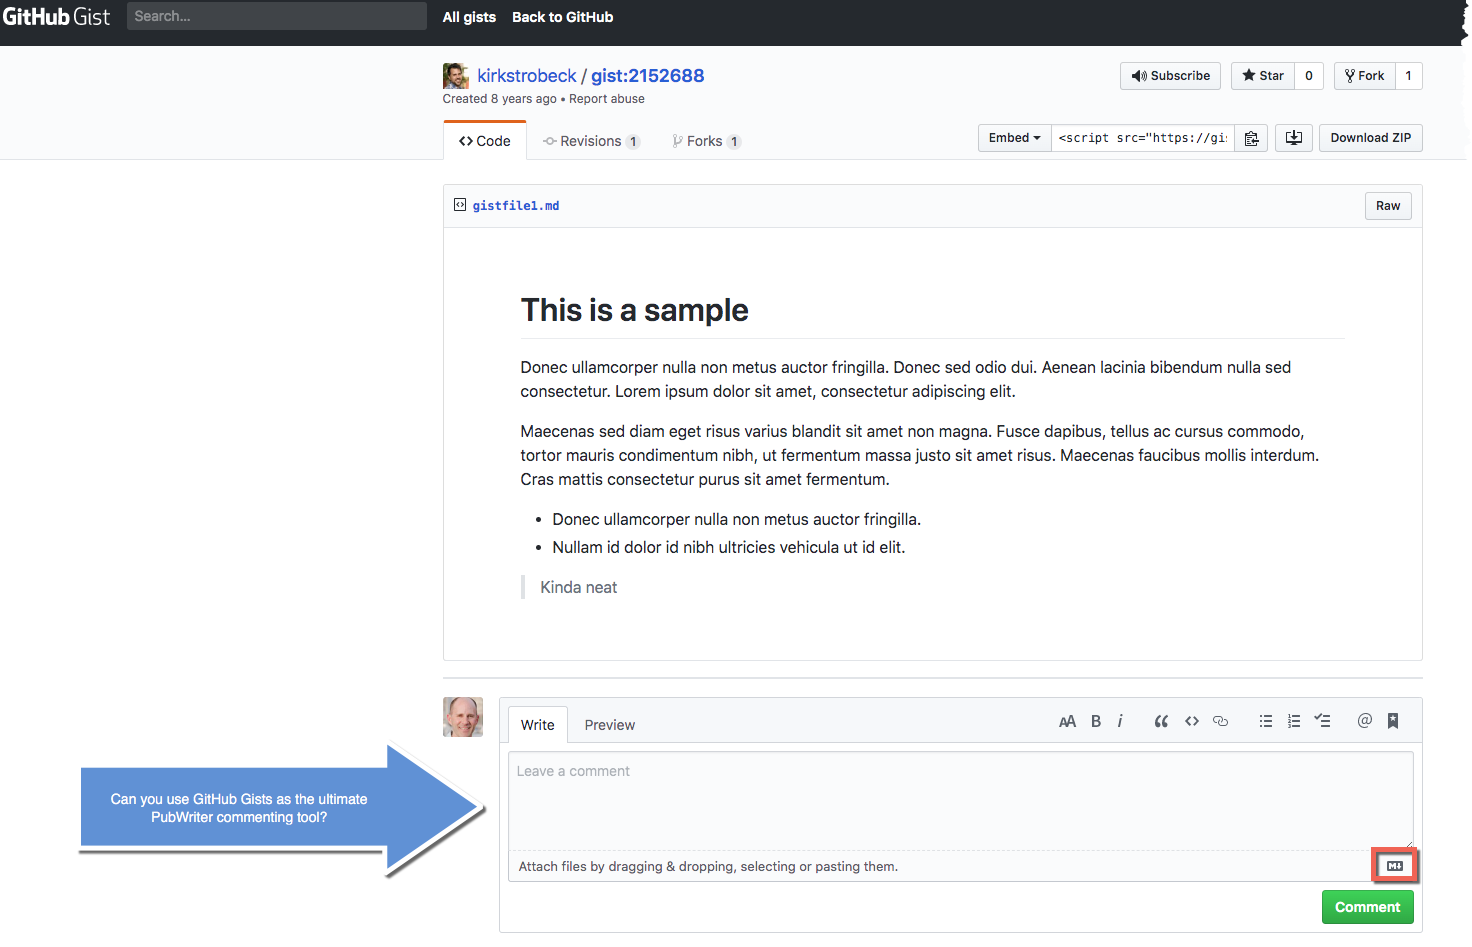Mention a user with @ icon
The height and width of the screenshot is (947, 1472).
pyautogui.click(x=1365, y=721)
